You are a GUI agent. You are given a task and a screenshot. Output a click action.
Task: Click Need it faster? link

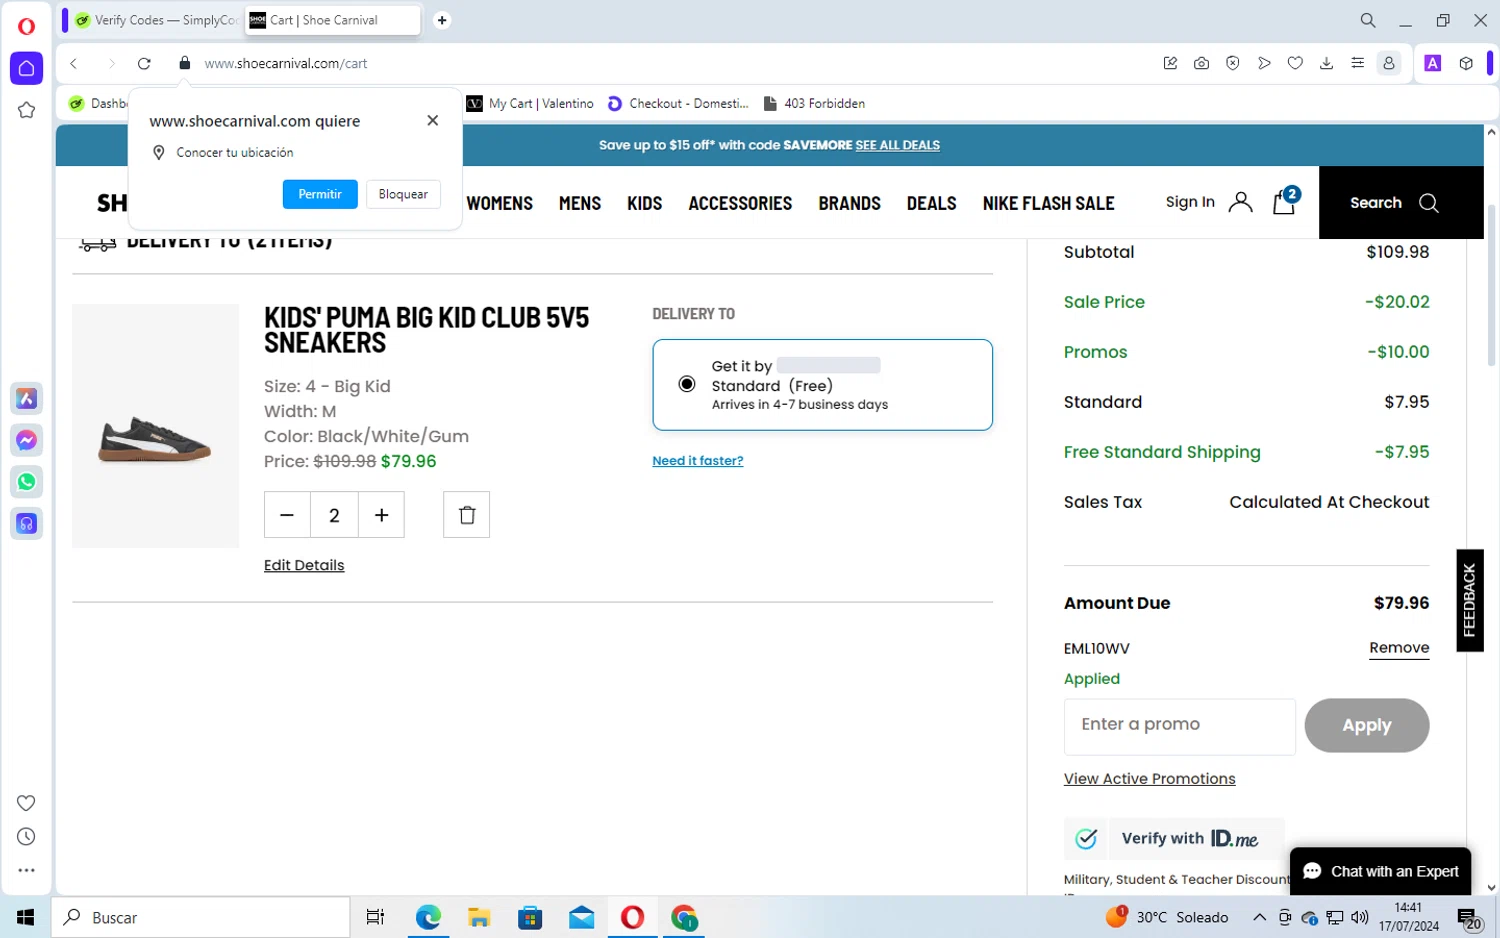click(698, 461)
